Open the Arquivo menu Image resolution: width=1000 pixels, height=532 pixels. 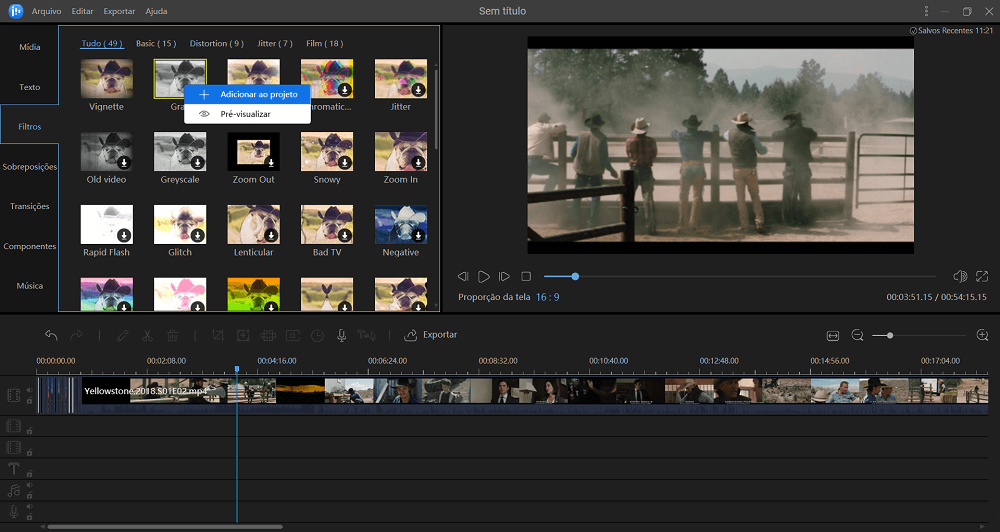coord(47,11)
